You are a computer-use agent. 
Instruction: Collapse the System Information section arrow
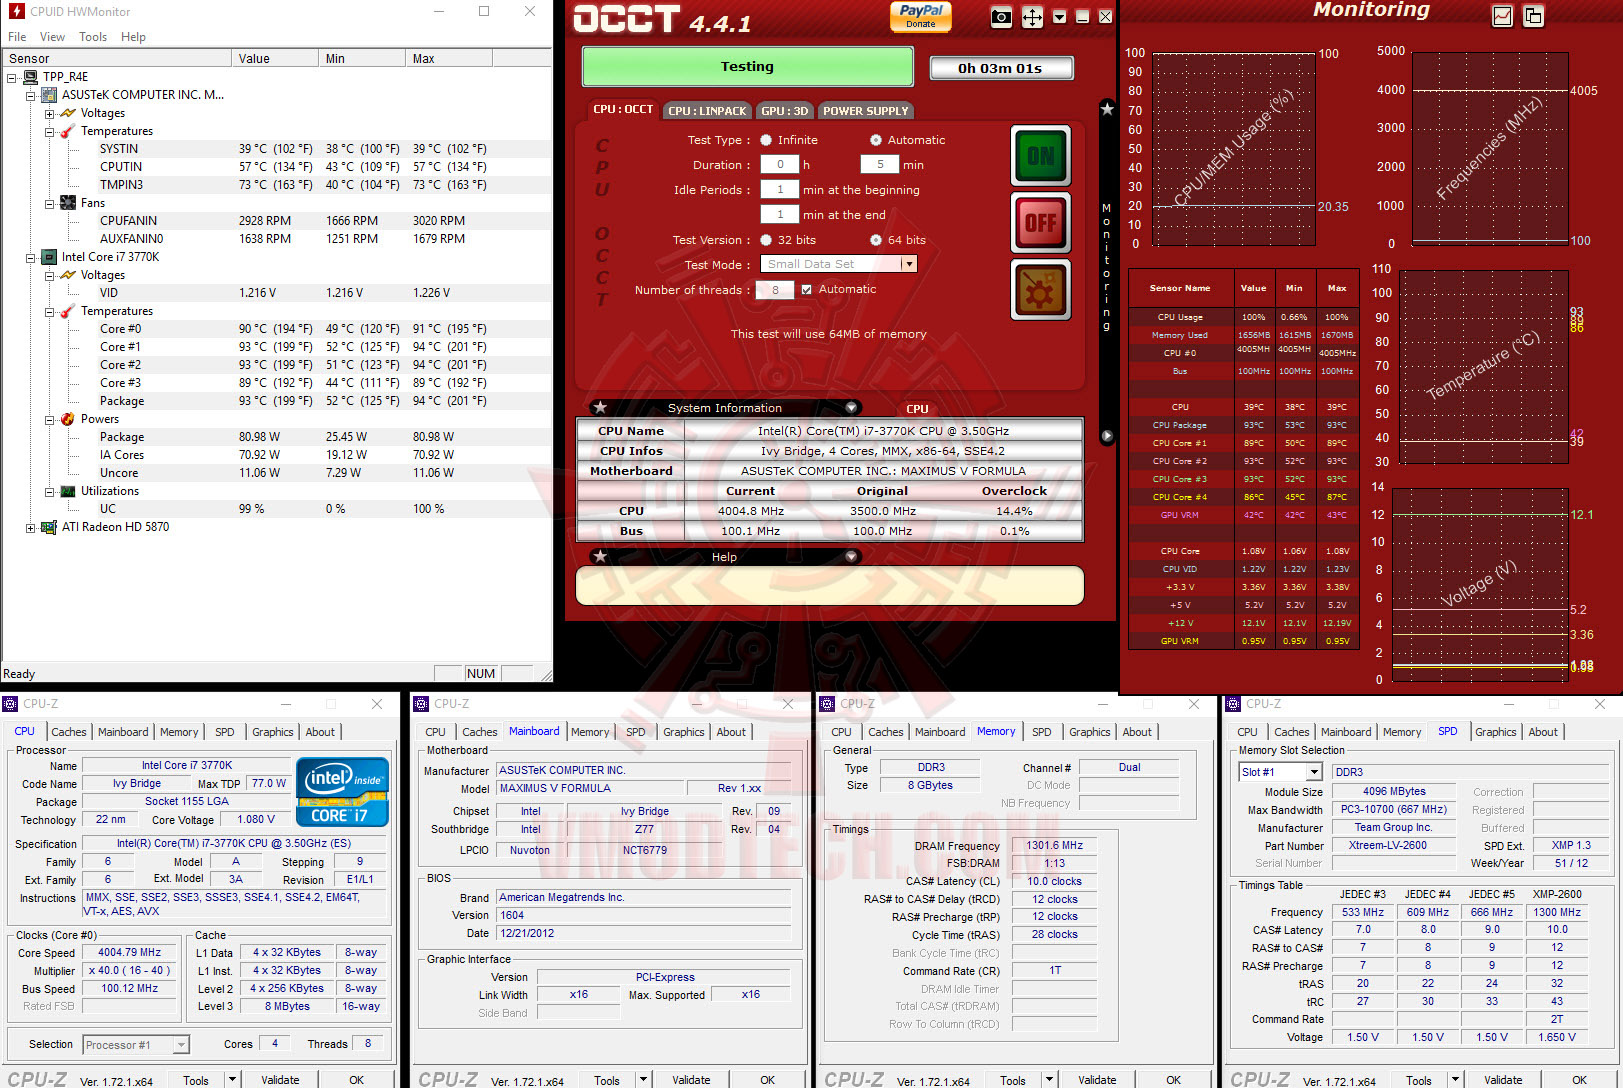(851, 407)
